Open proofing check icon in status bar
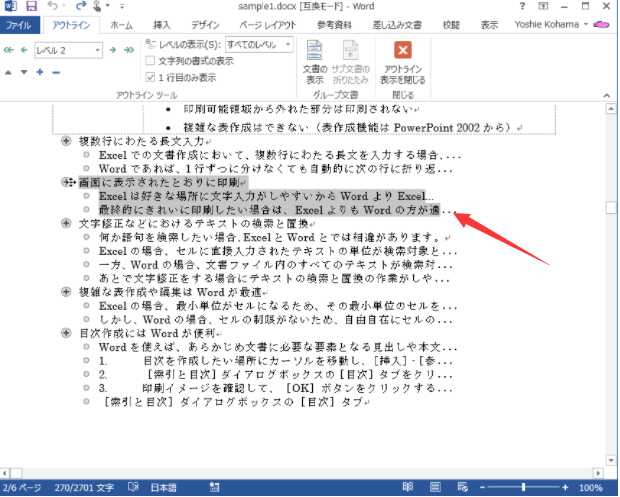This screenshot has width=620, height=497. [x=133, y=487]
